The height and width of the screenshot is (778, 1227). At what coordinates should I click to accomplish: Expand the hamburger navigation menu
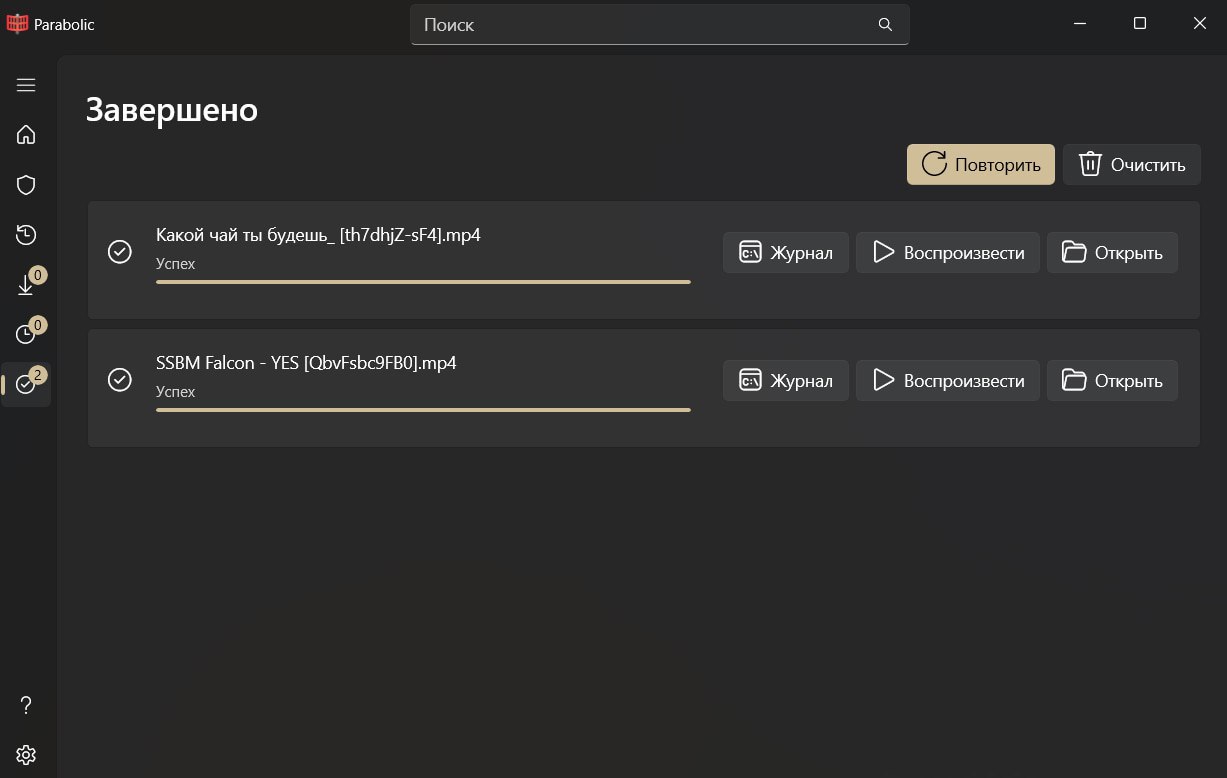click(26, 85)
